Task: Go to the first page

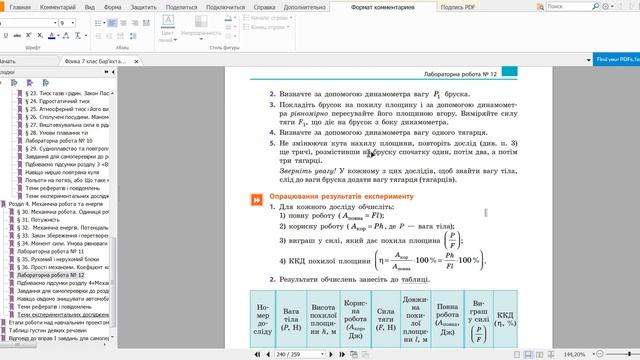Action: point(257,354)
